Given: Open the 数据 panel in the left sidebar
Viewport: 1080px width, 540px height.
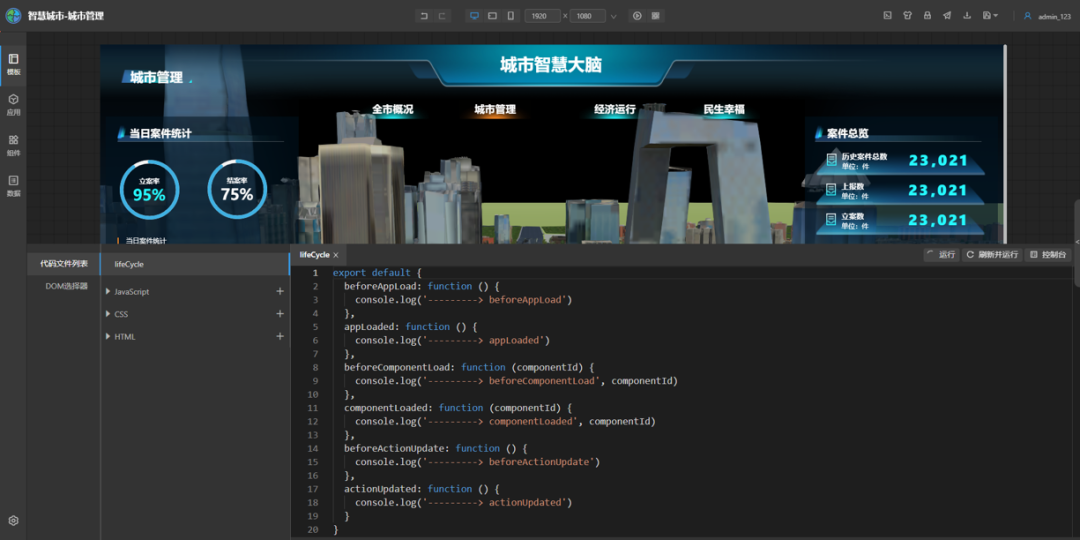Looking at the screenshot, I should [x=13, y=185].
